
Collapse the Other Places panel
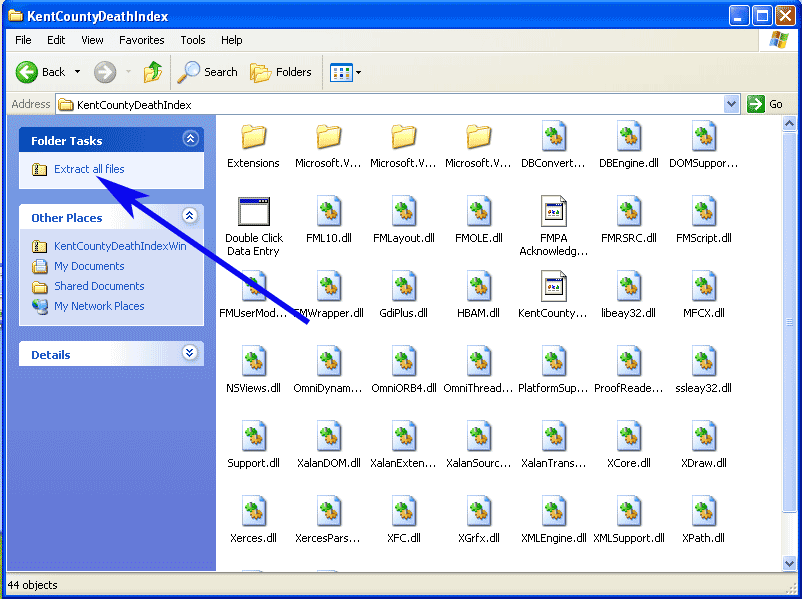point(189,216)
